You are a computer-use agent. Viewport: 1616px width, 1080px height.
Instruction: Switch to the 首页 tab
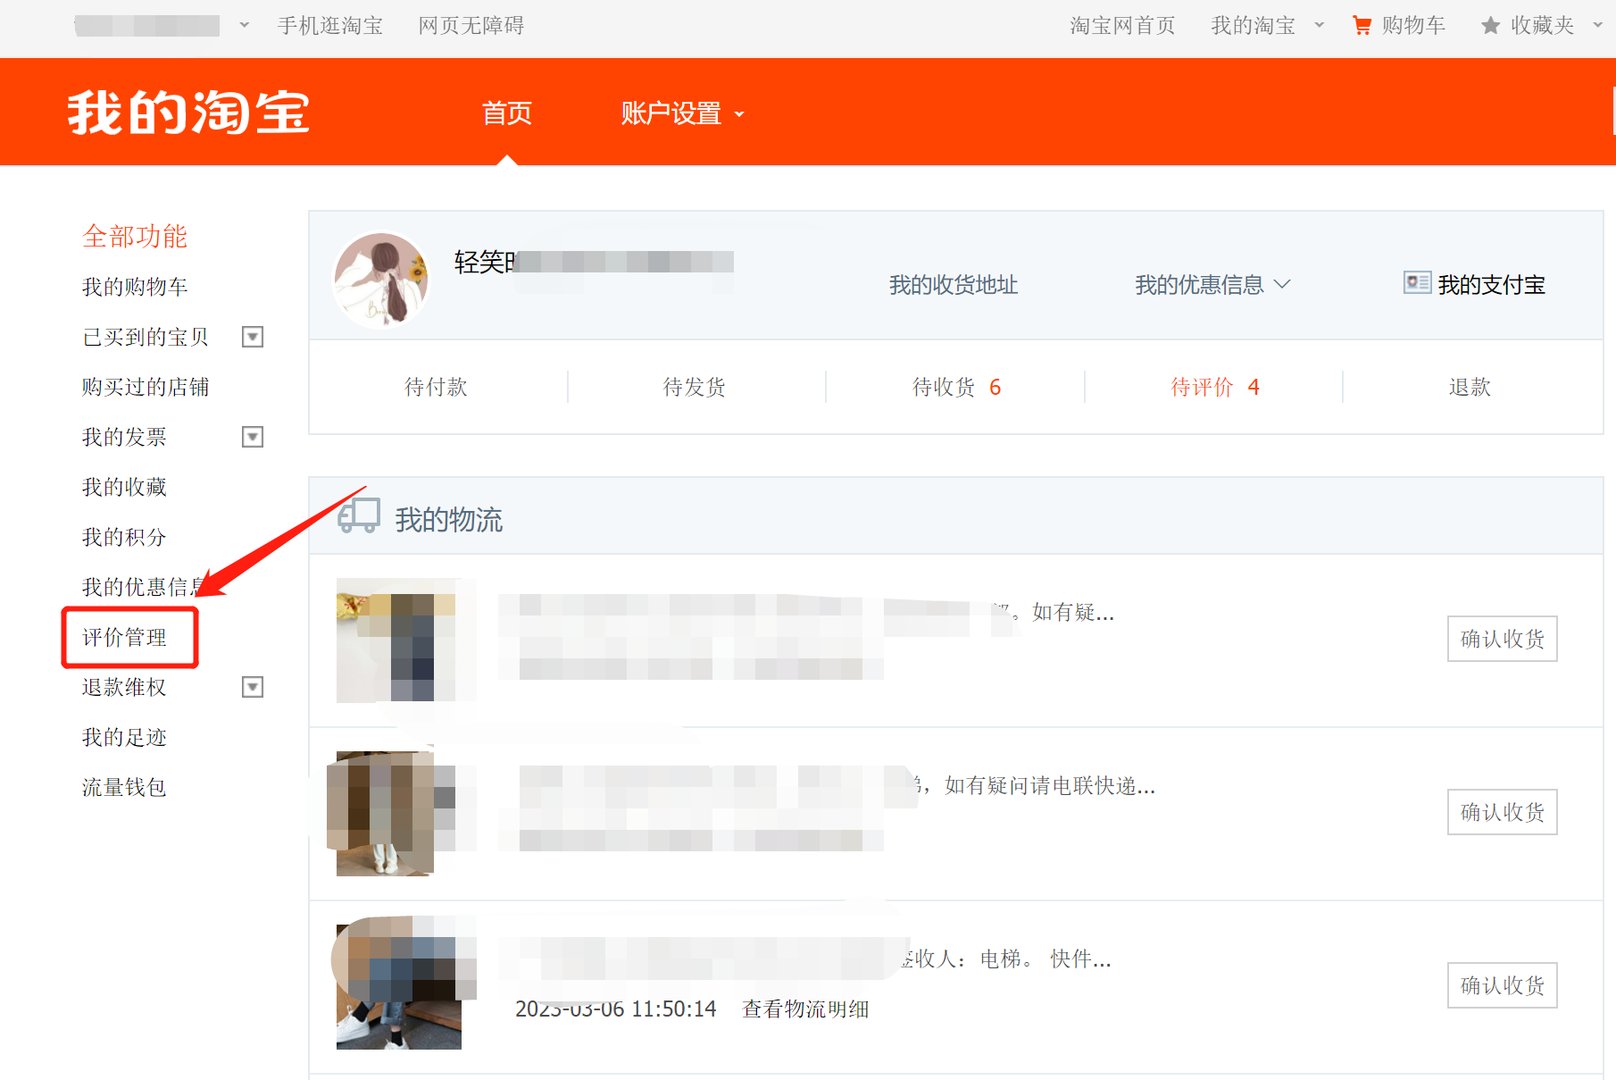pyautogui.click(x=506, y=113)
